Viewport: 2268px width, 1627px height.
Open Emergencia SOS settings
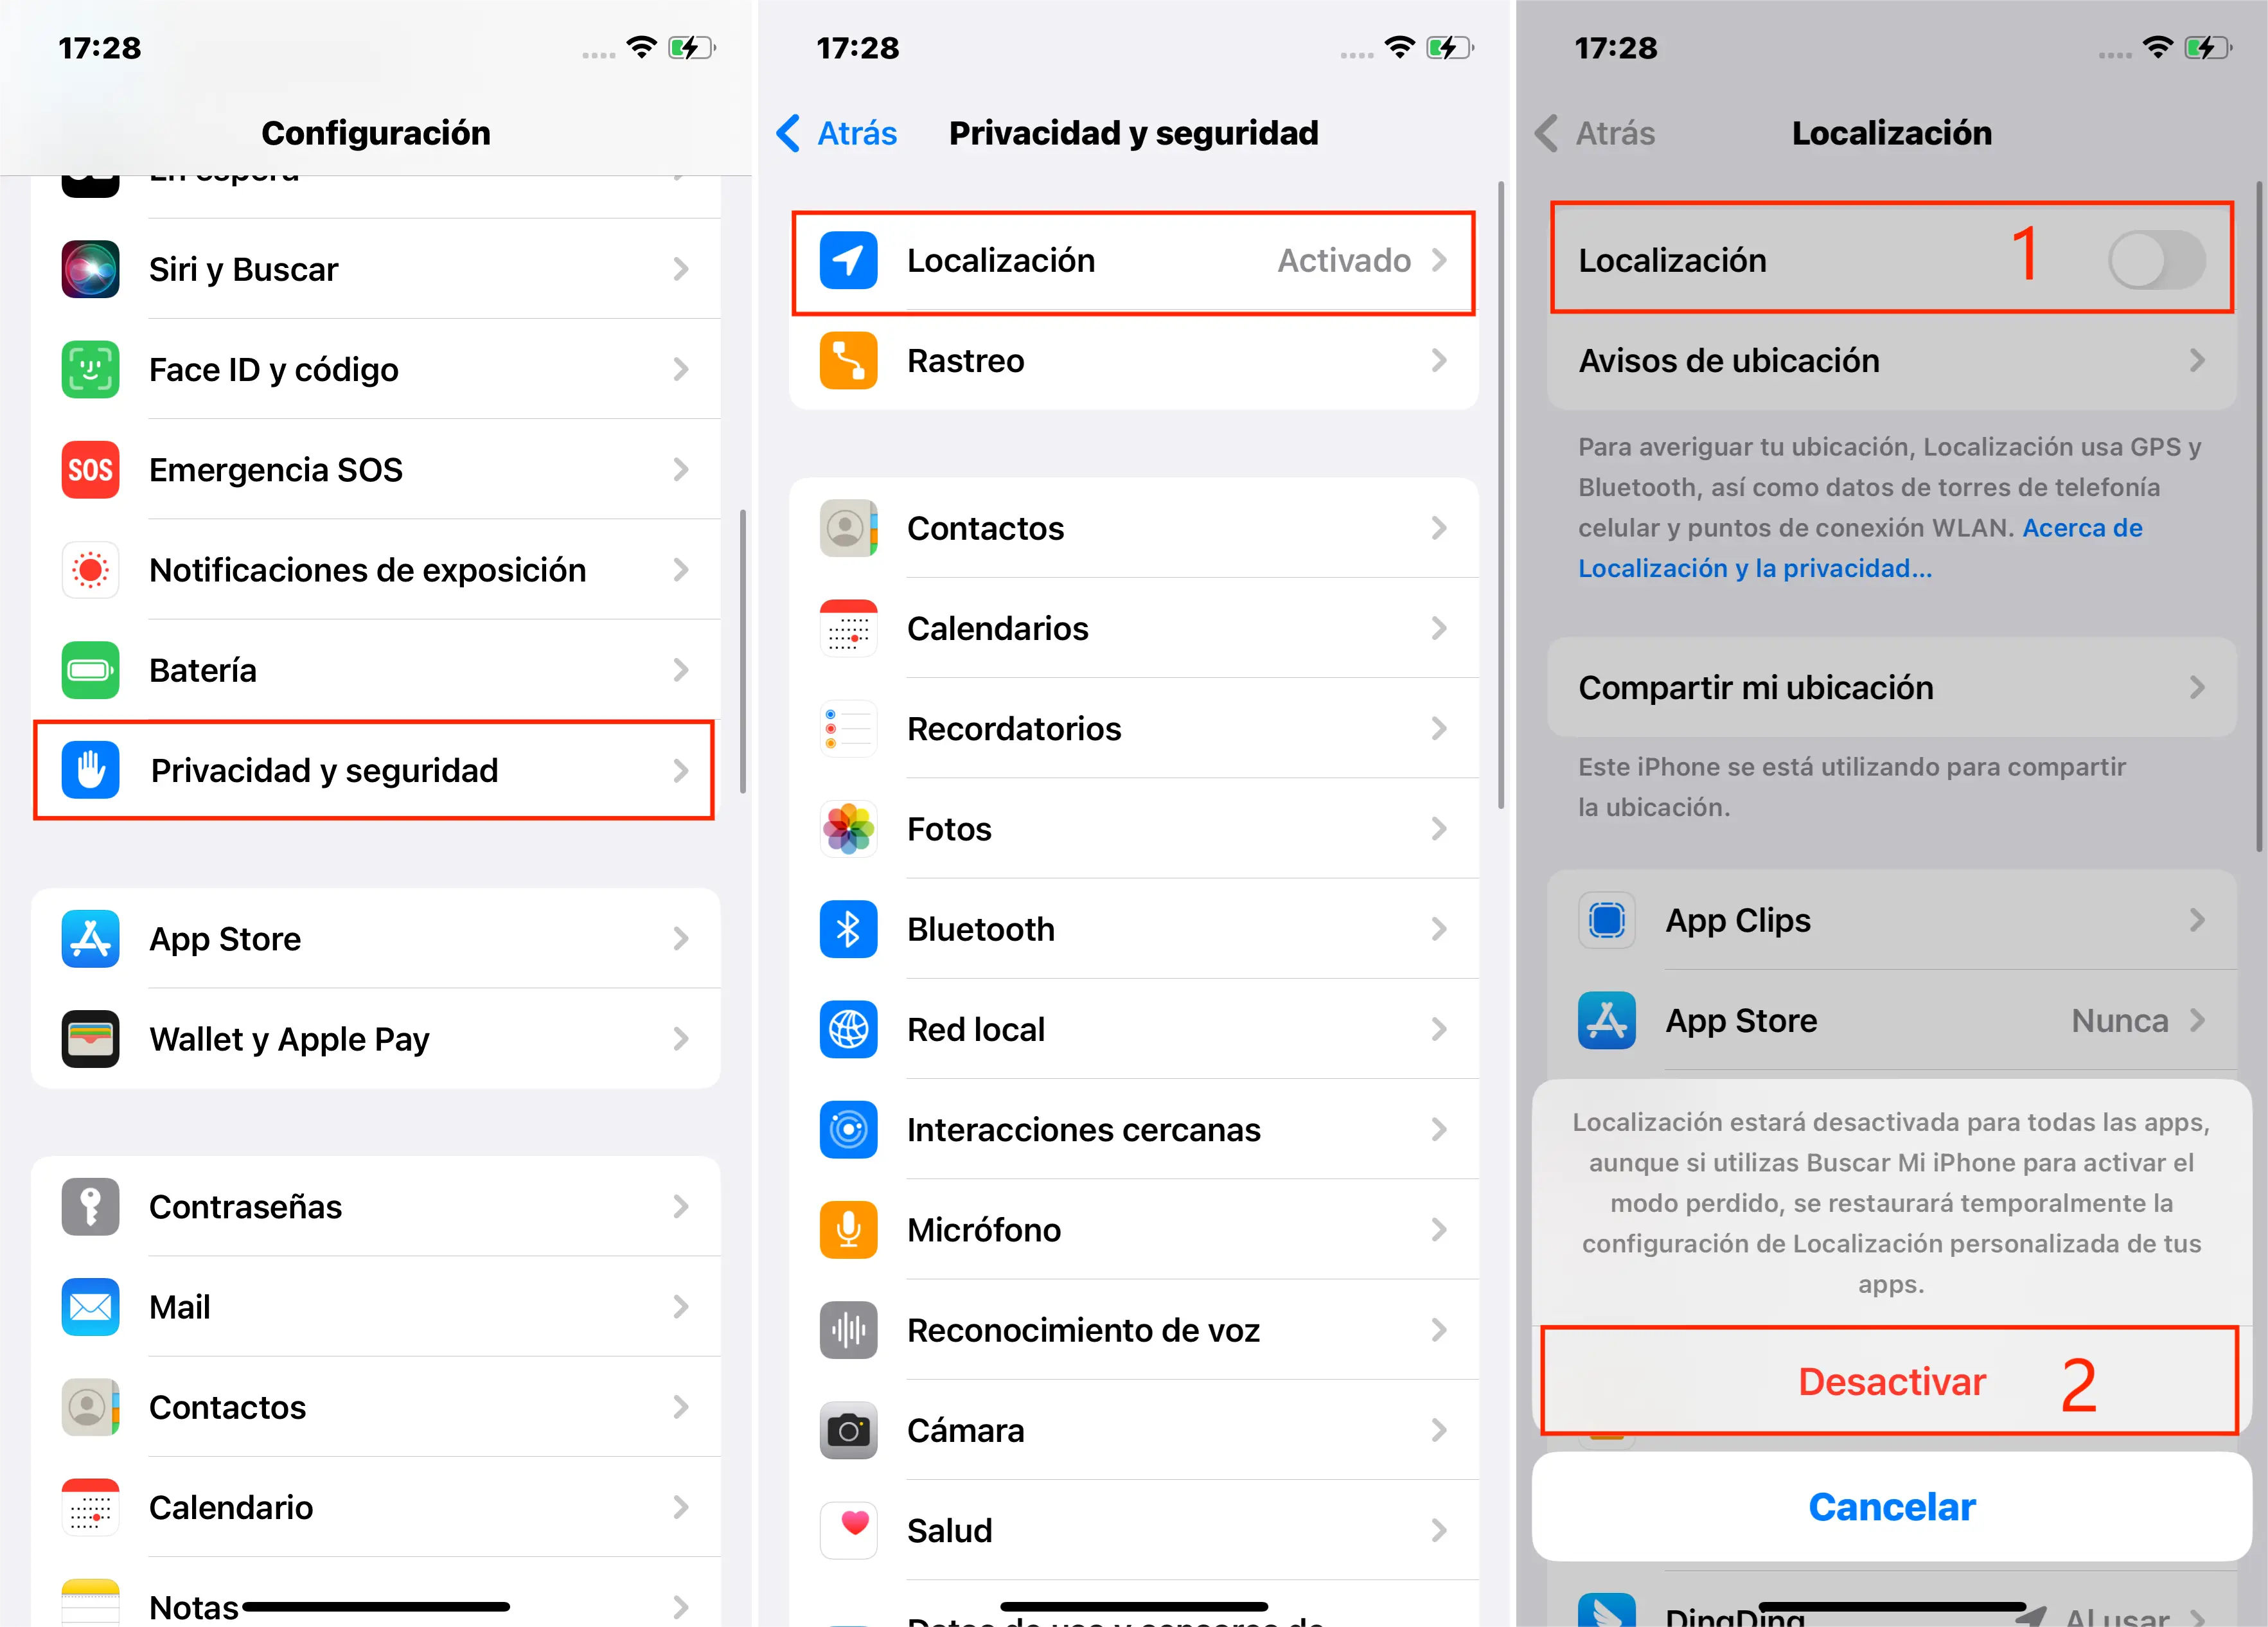(371, 468)
